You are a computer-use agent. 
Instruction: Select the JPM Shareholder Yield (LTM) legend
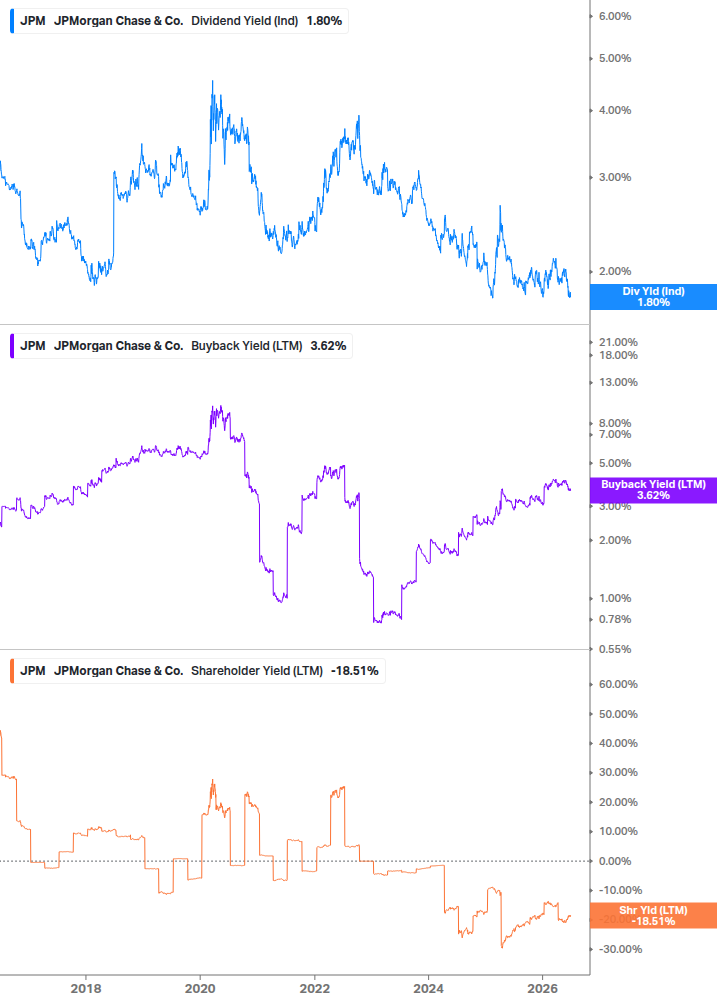coord(199,670)
